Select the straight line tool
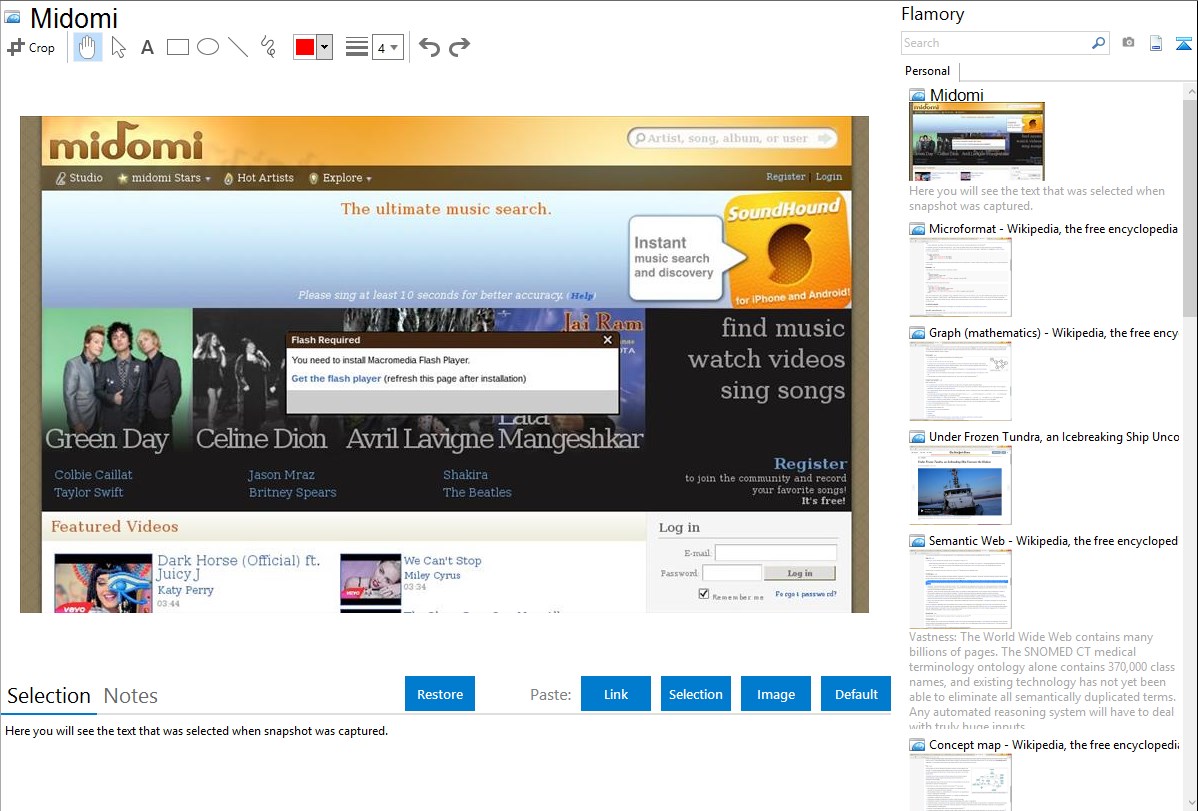This screenshot has height=811, width=1198. click(238, 47)
